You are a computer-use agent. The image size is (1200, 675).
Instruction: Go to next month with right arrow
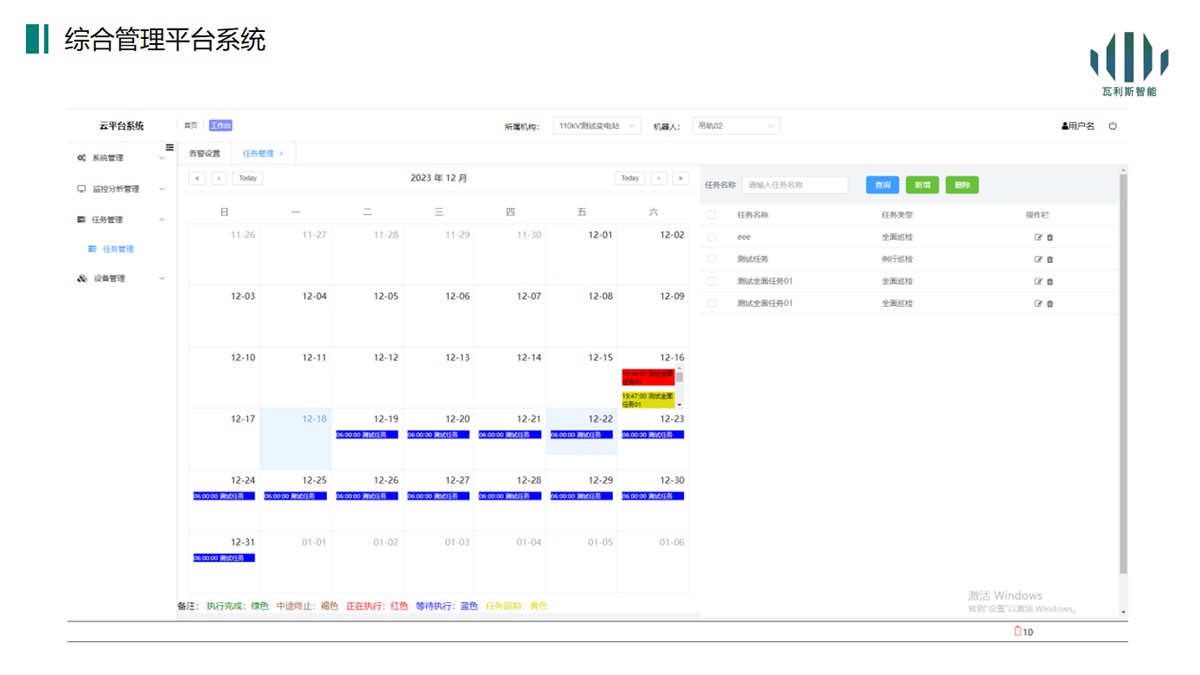[x=658, y=178]
